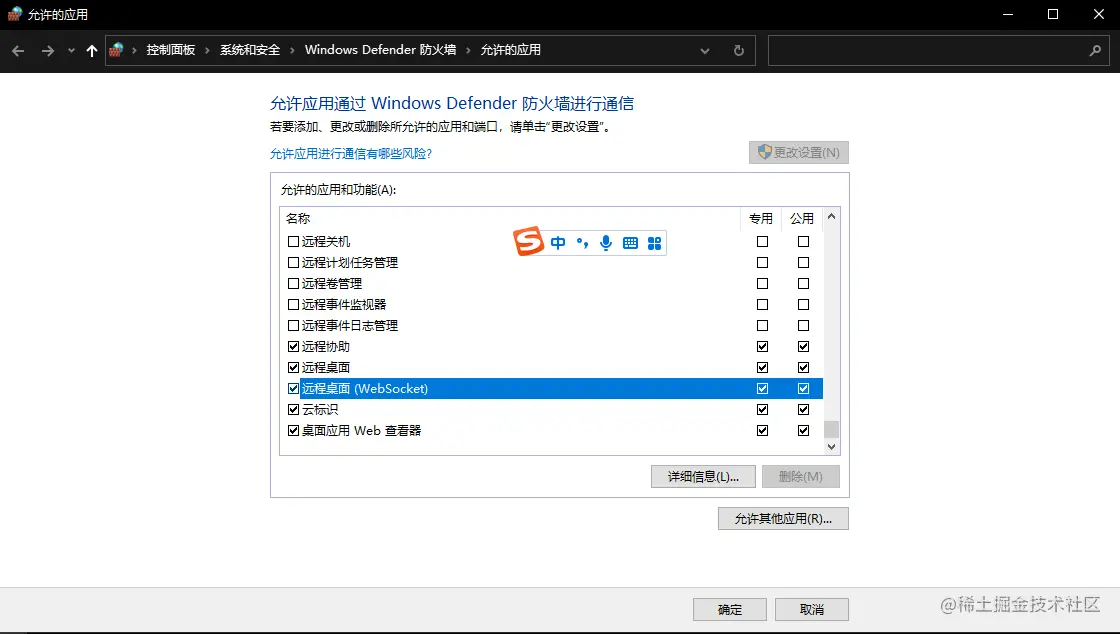The height and width of the screenshot is (634, 1120).
Task: Uncheck 远程桌面 (WebSocket) name checkbox
Action: [x=293, y=388]
